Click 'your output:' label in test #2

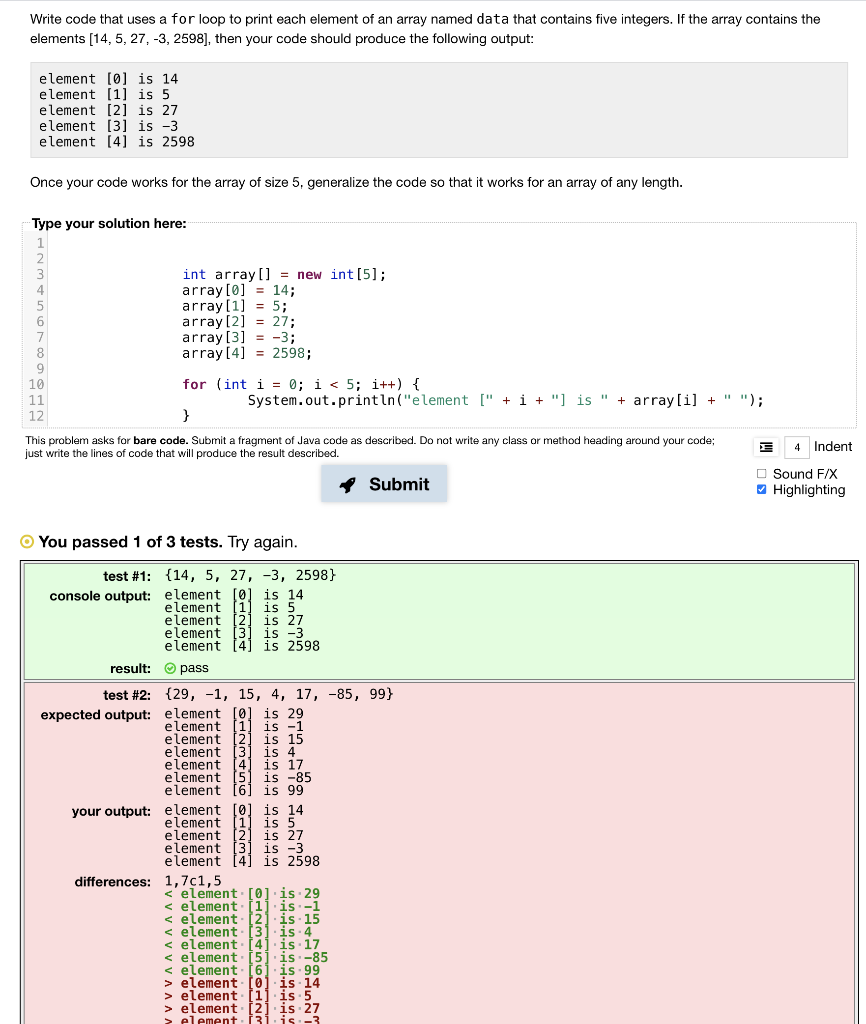111,811
